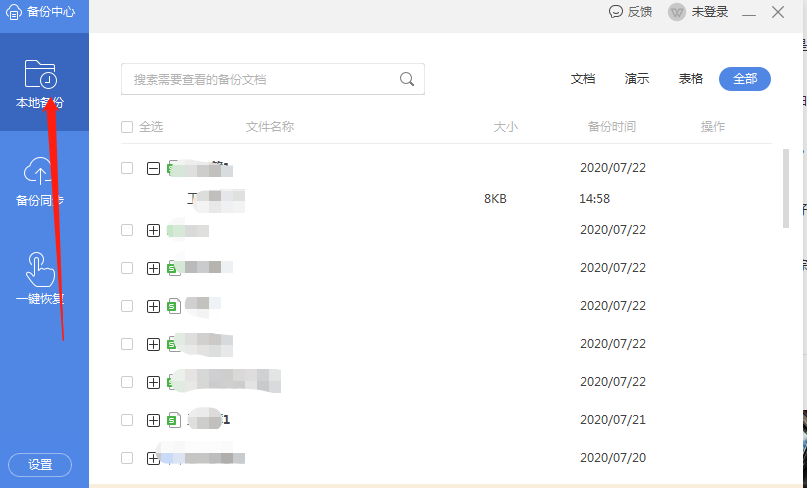Click the 2020/07/21 date text
The image size is (807, 488).
pyautogui.click(x=613, y=420)
